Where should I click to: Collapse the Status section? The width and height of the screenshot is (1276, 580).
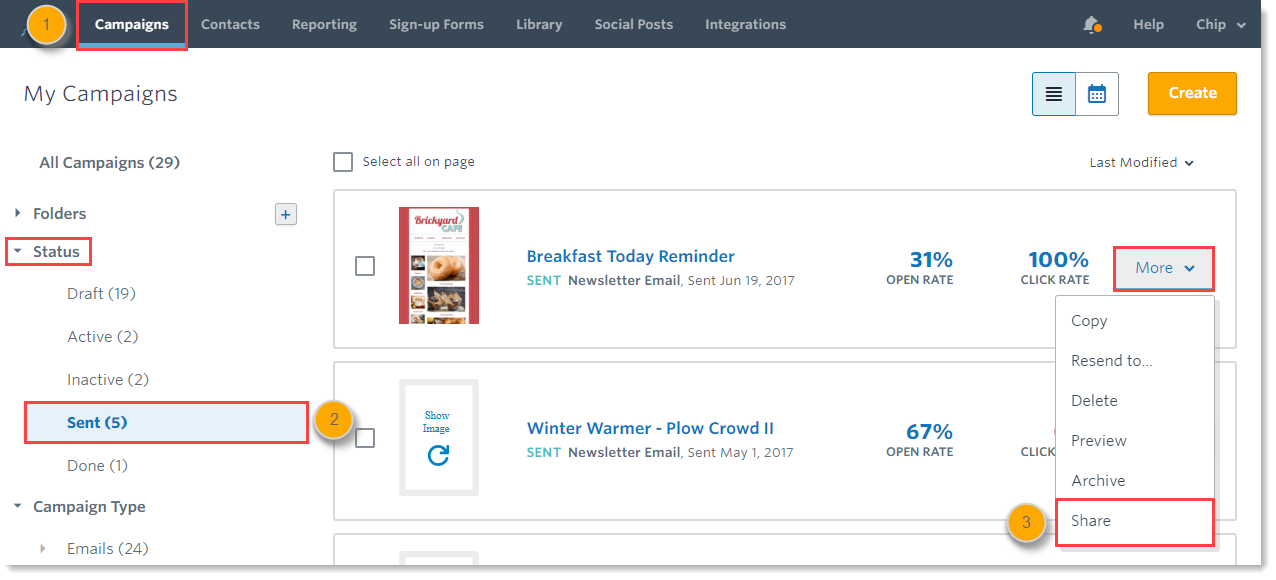coord(18,252)
